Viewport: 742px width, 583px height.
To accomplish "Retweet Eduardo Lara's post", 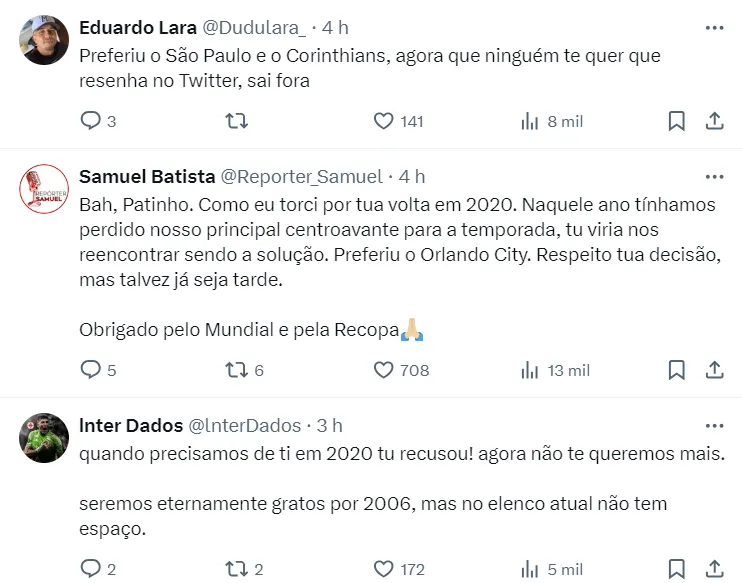I will click(236, 121).
